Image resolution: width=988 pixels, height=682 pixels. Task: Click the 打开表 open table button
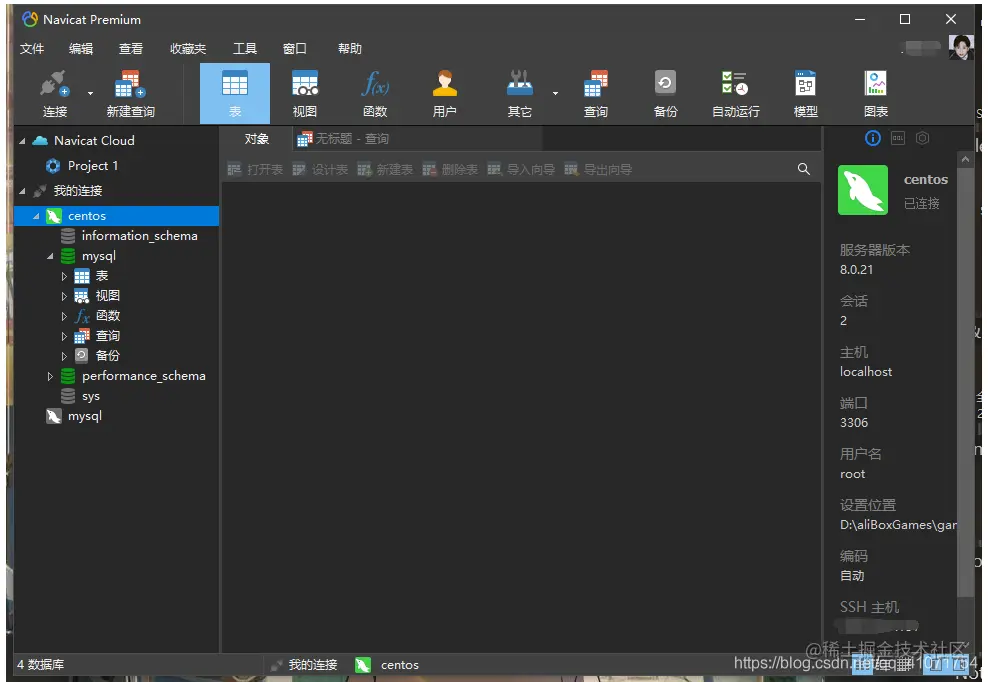click(x=255, y=170)
